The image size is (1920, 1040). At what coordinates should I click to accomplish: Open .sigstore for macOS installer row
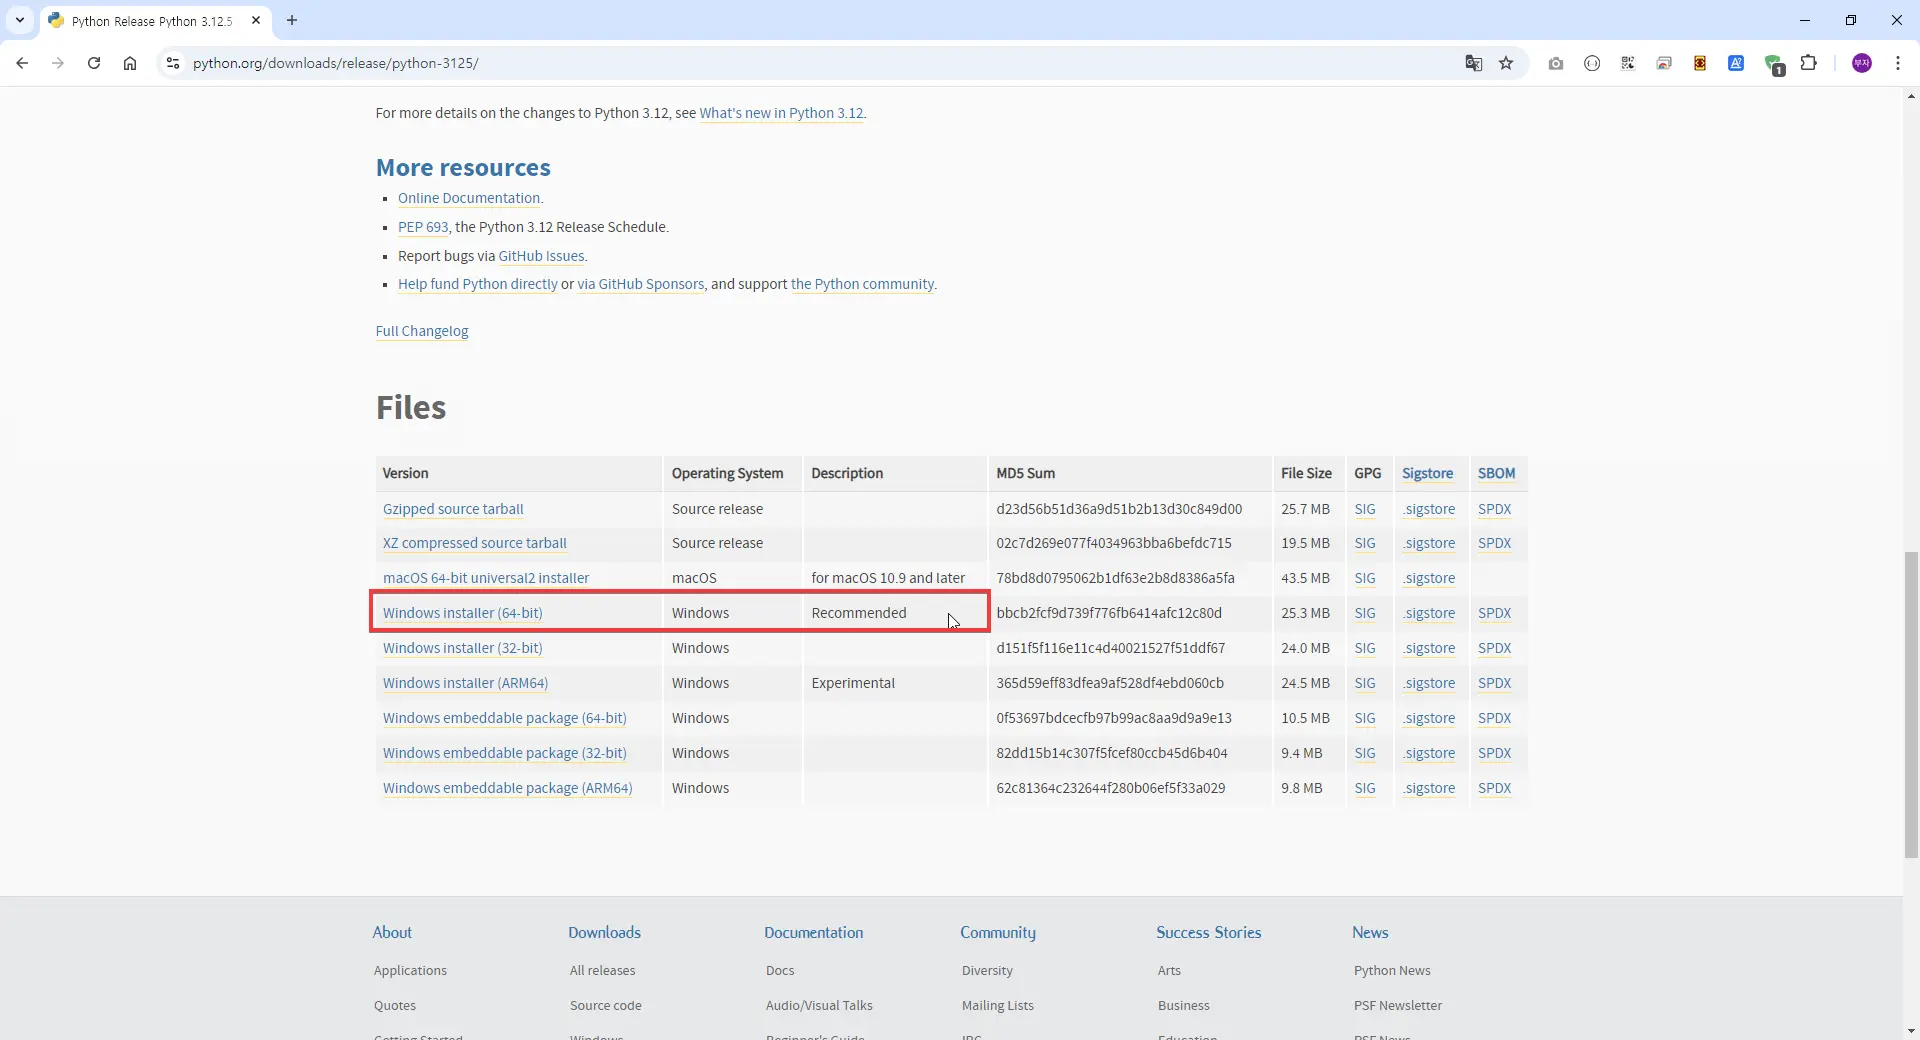[x=1429, y=578]
